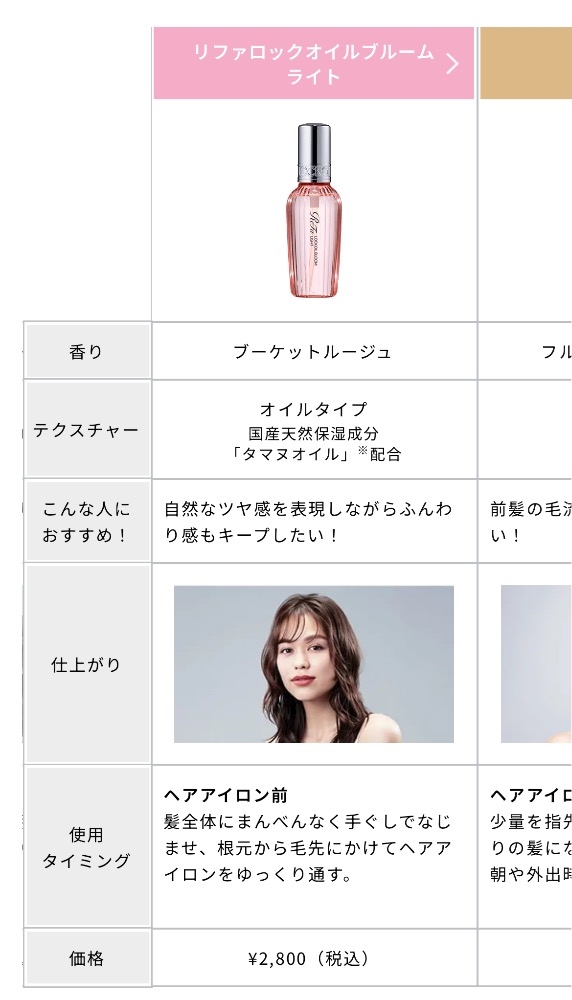Select the こんな人におすすめ! row label
The width and height of the screenshot is (572, 1000).
87,522
